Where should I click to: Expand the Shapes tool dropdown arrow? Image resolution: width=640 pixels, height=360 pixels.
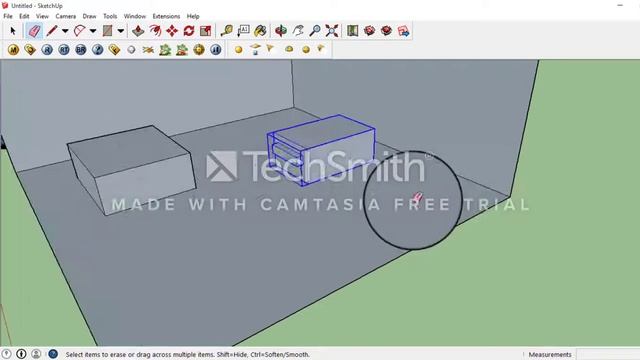click(120, 31)
